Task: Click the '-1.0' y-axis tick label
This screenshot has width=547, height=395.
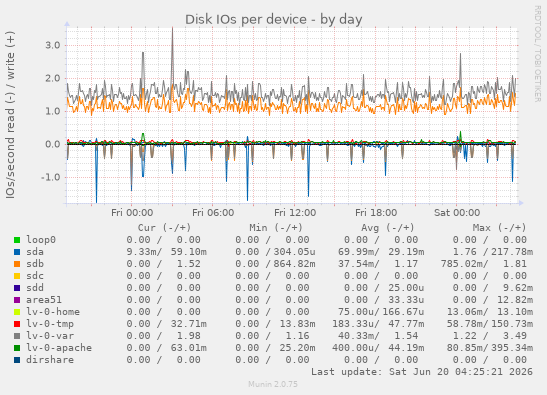Action: 51,178
